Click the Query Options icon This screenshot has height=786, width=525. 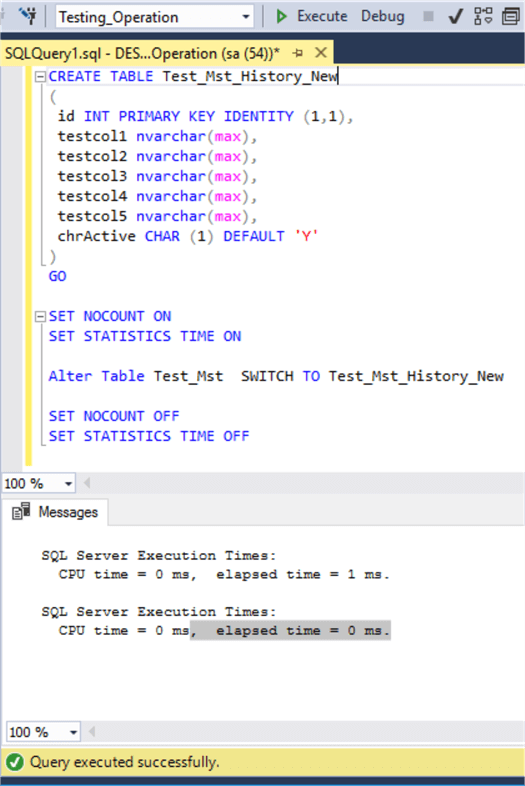511,17
